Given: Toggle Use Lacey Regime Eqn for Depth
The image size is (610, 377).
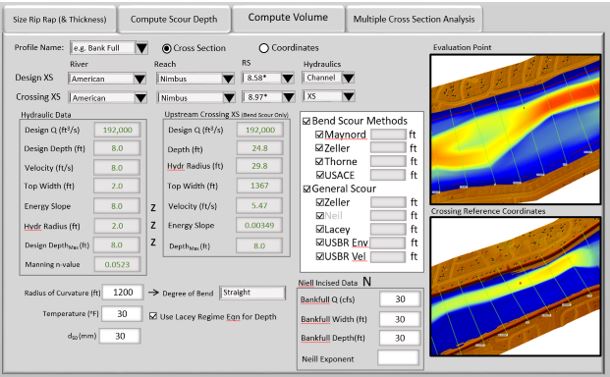Looking at the screenshot, I should tap(153, 316).
